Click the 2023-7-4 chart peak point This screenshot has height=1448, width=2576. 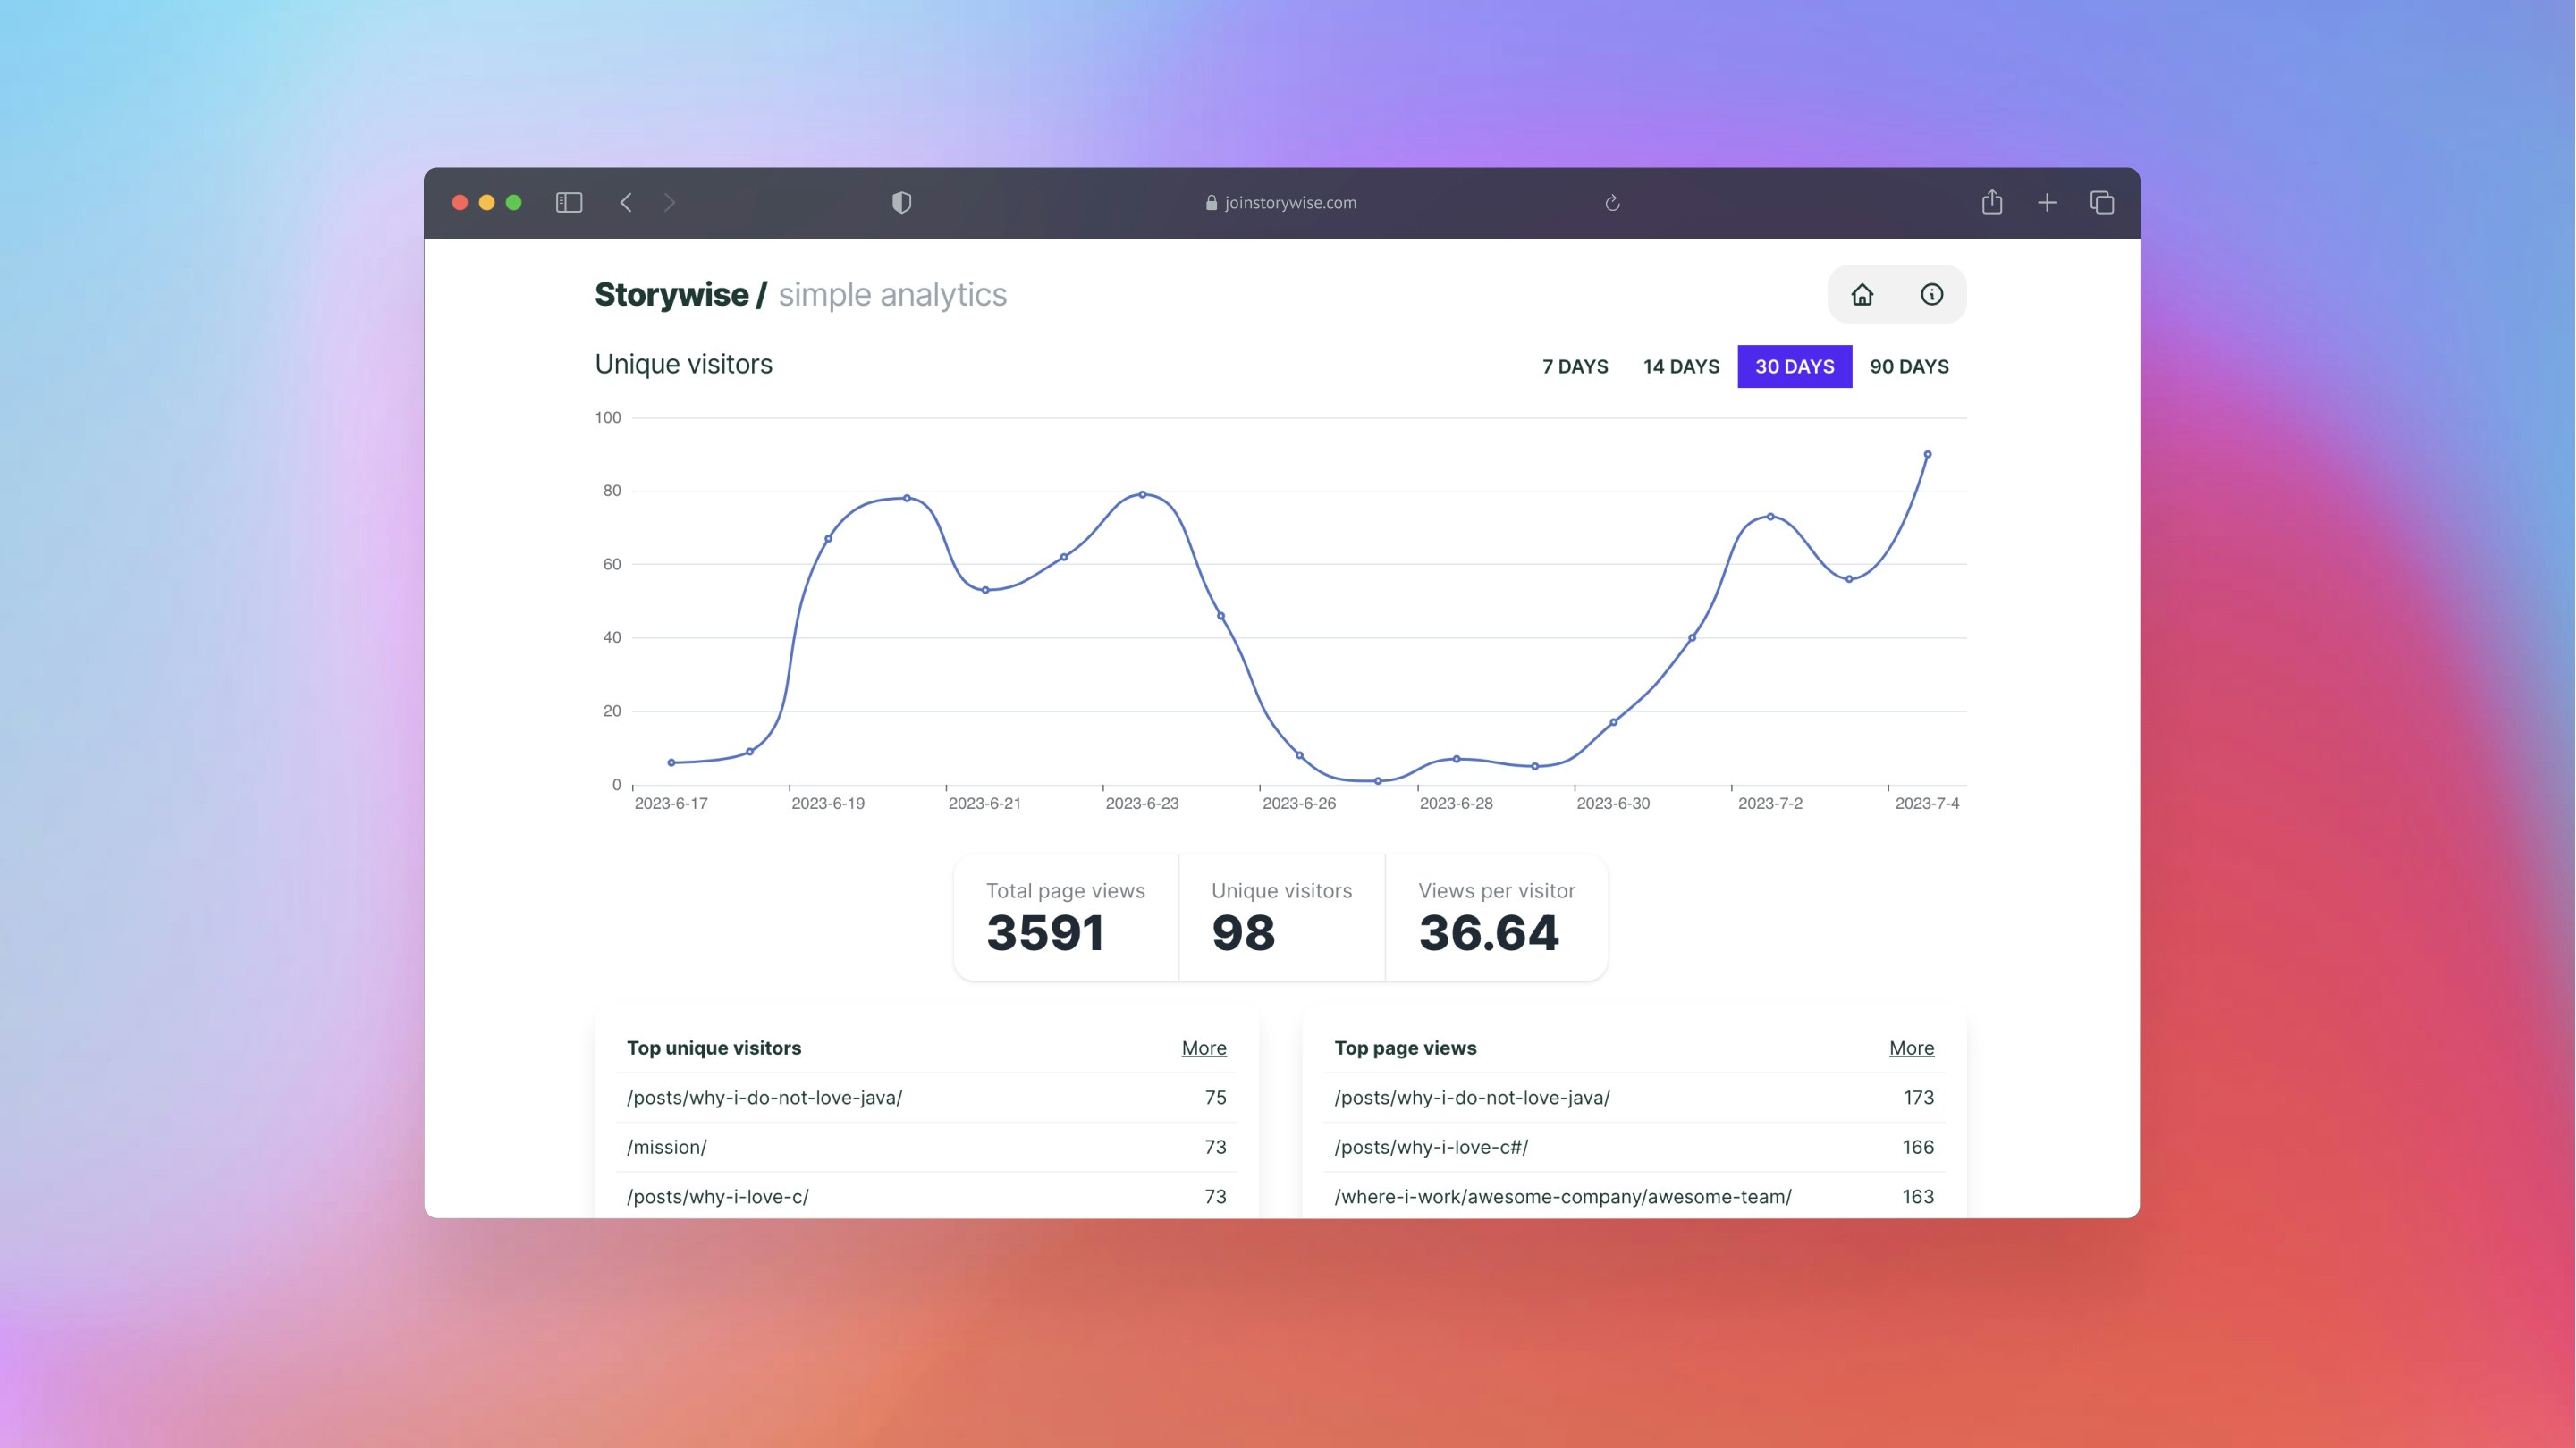tap(1928, 454)
